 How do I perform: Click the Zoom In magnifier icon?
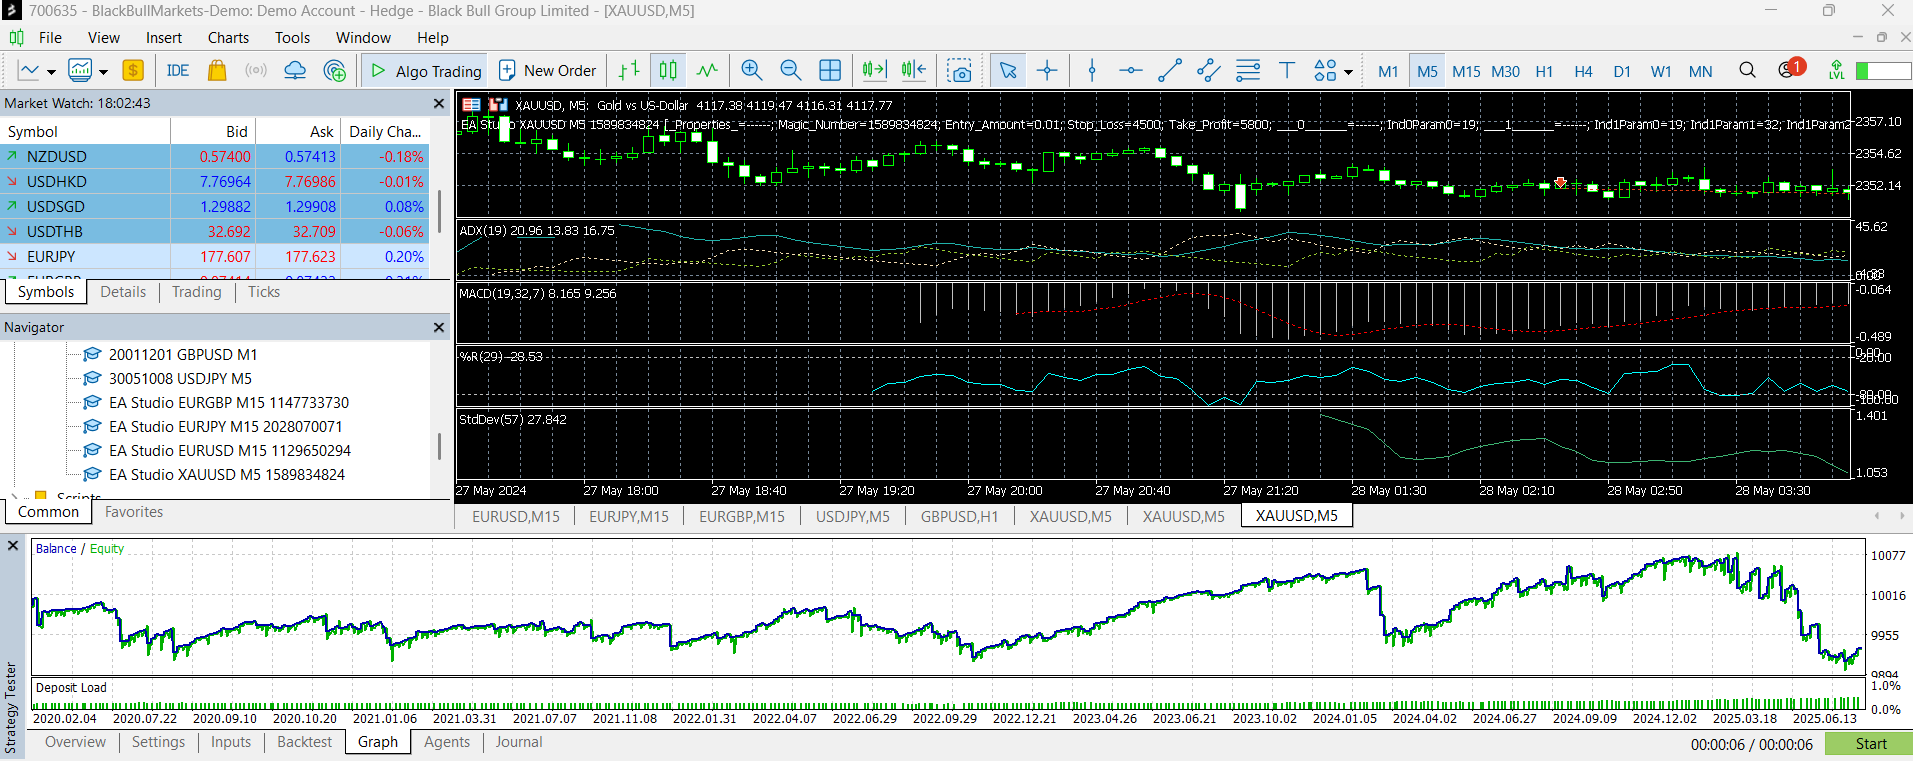tap(751, 70)
